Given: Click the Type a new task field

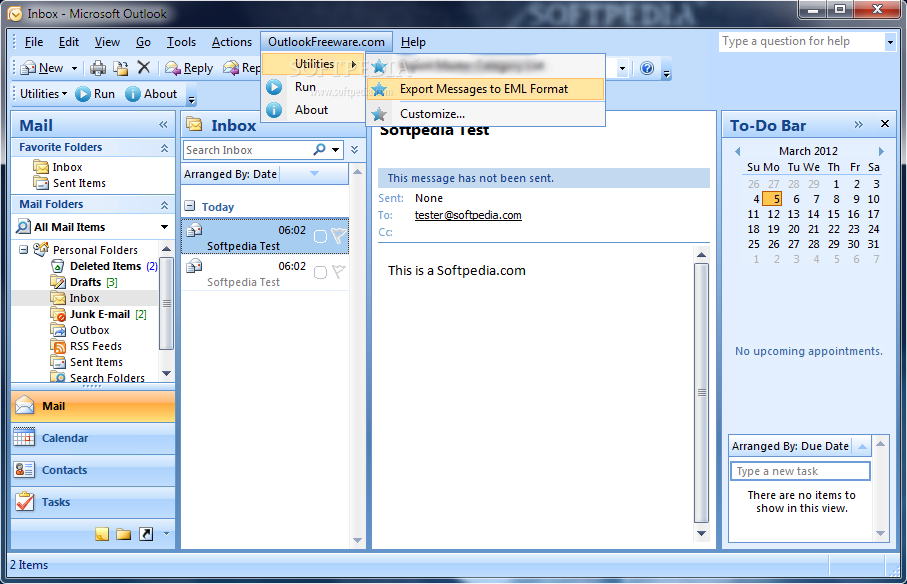Looking at the screenshot, I should 800,471.
